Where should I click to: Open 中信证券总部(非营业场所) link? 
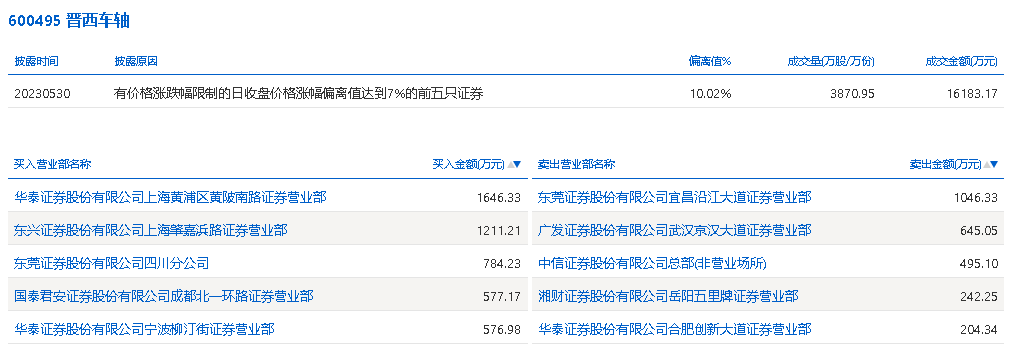coord(652,263)
